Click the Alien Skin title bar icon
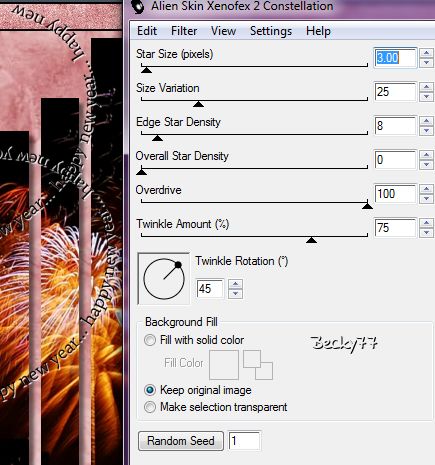 click(137, 6)
